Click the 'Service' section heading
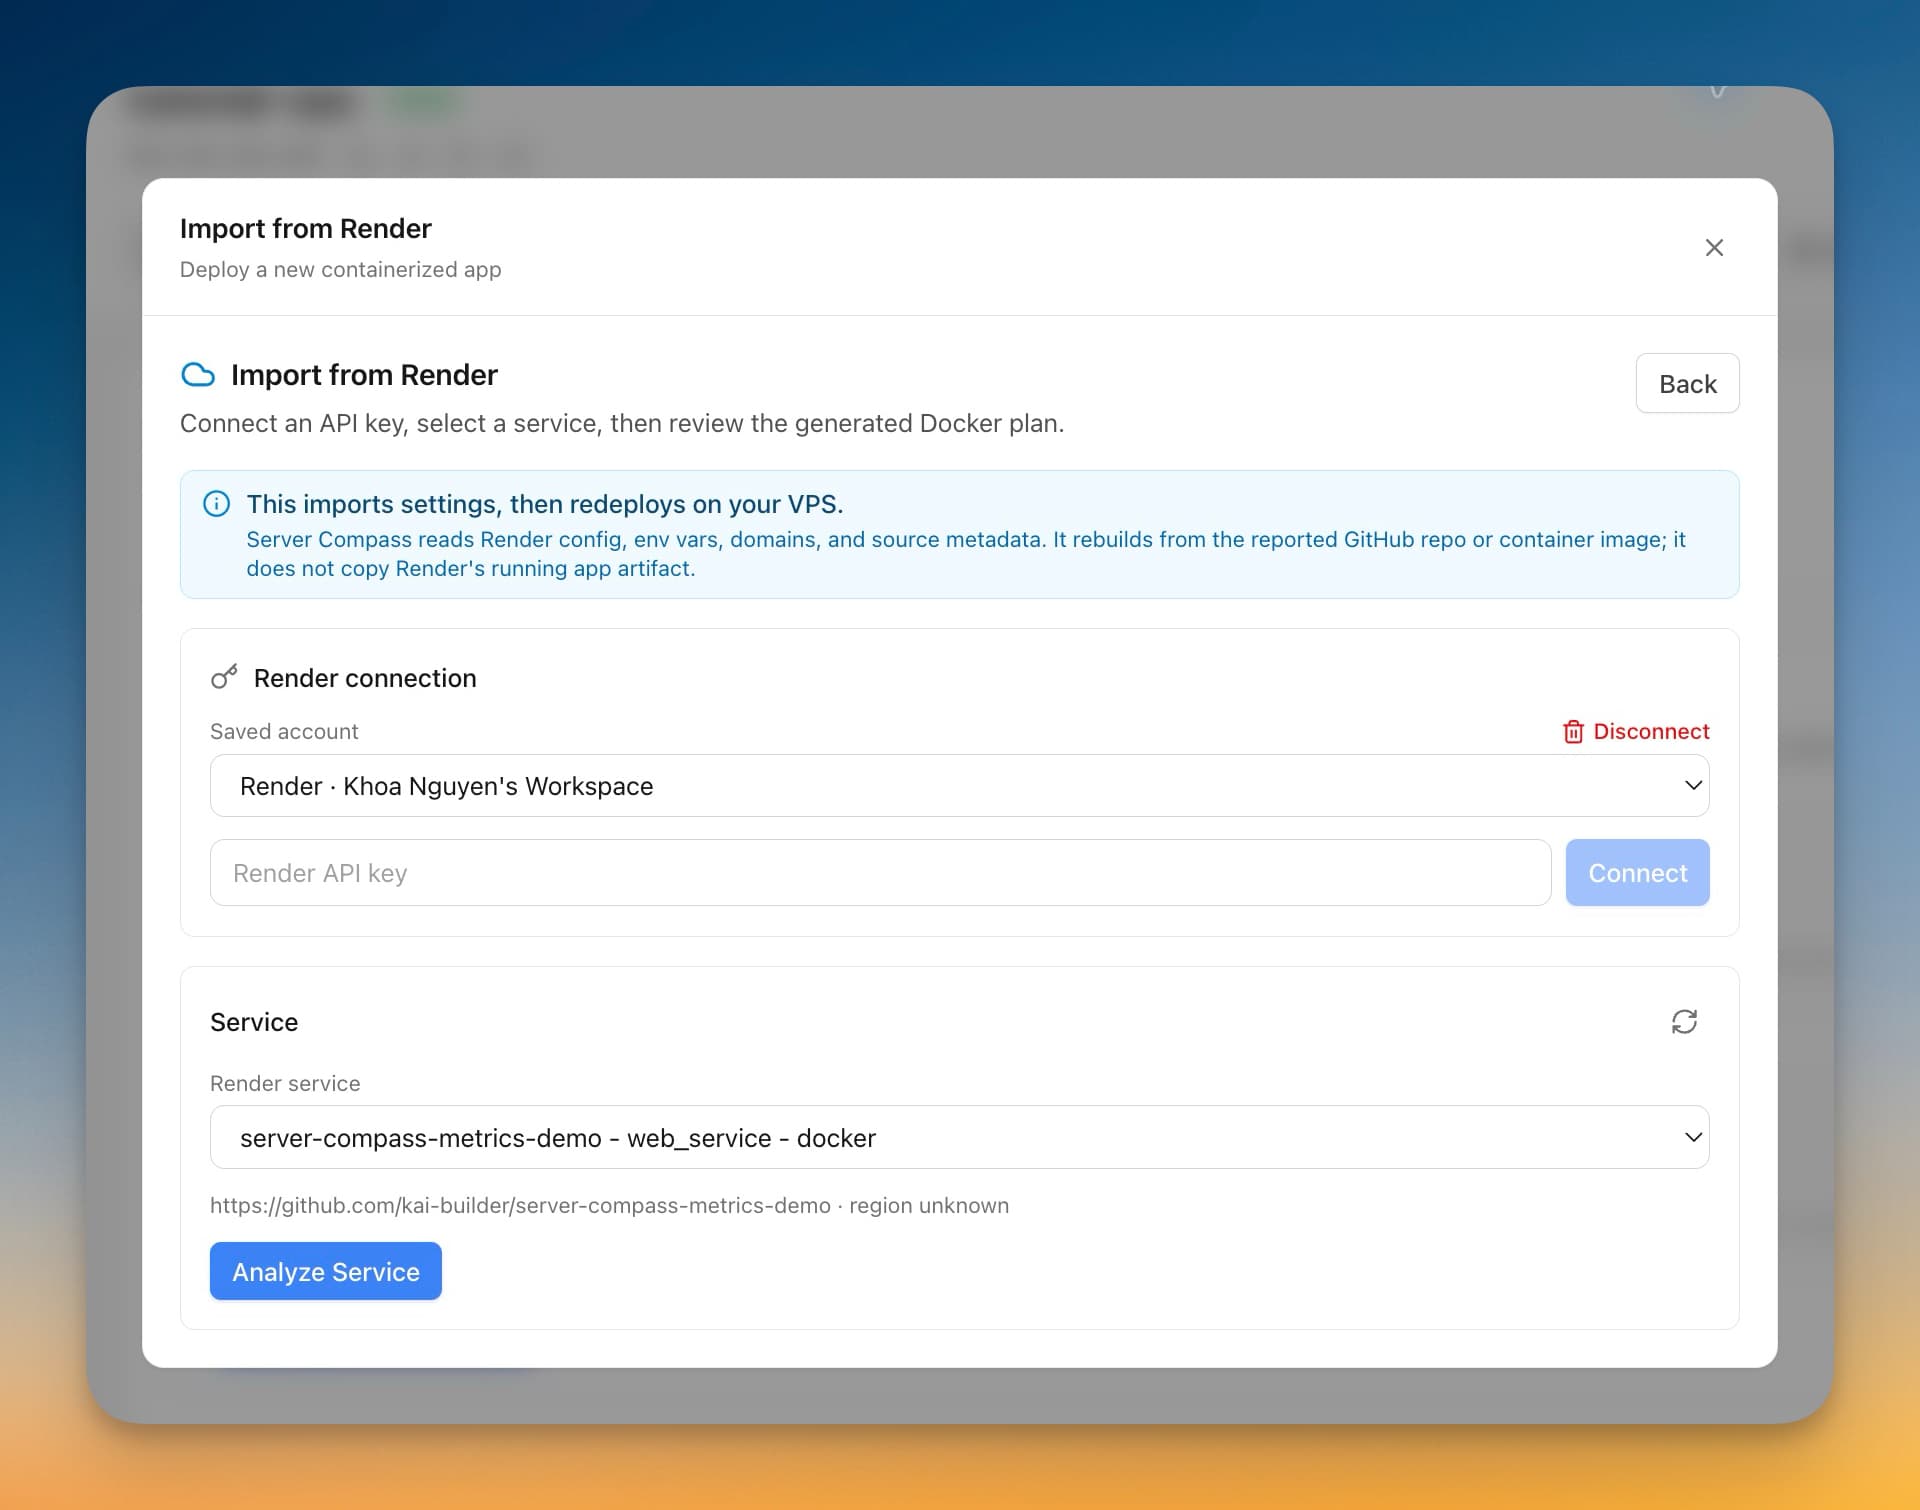This screenshot has width=1920, height=1510. click(x=254, y=1022)
